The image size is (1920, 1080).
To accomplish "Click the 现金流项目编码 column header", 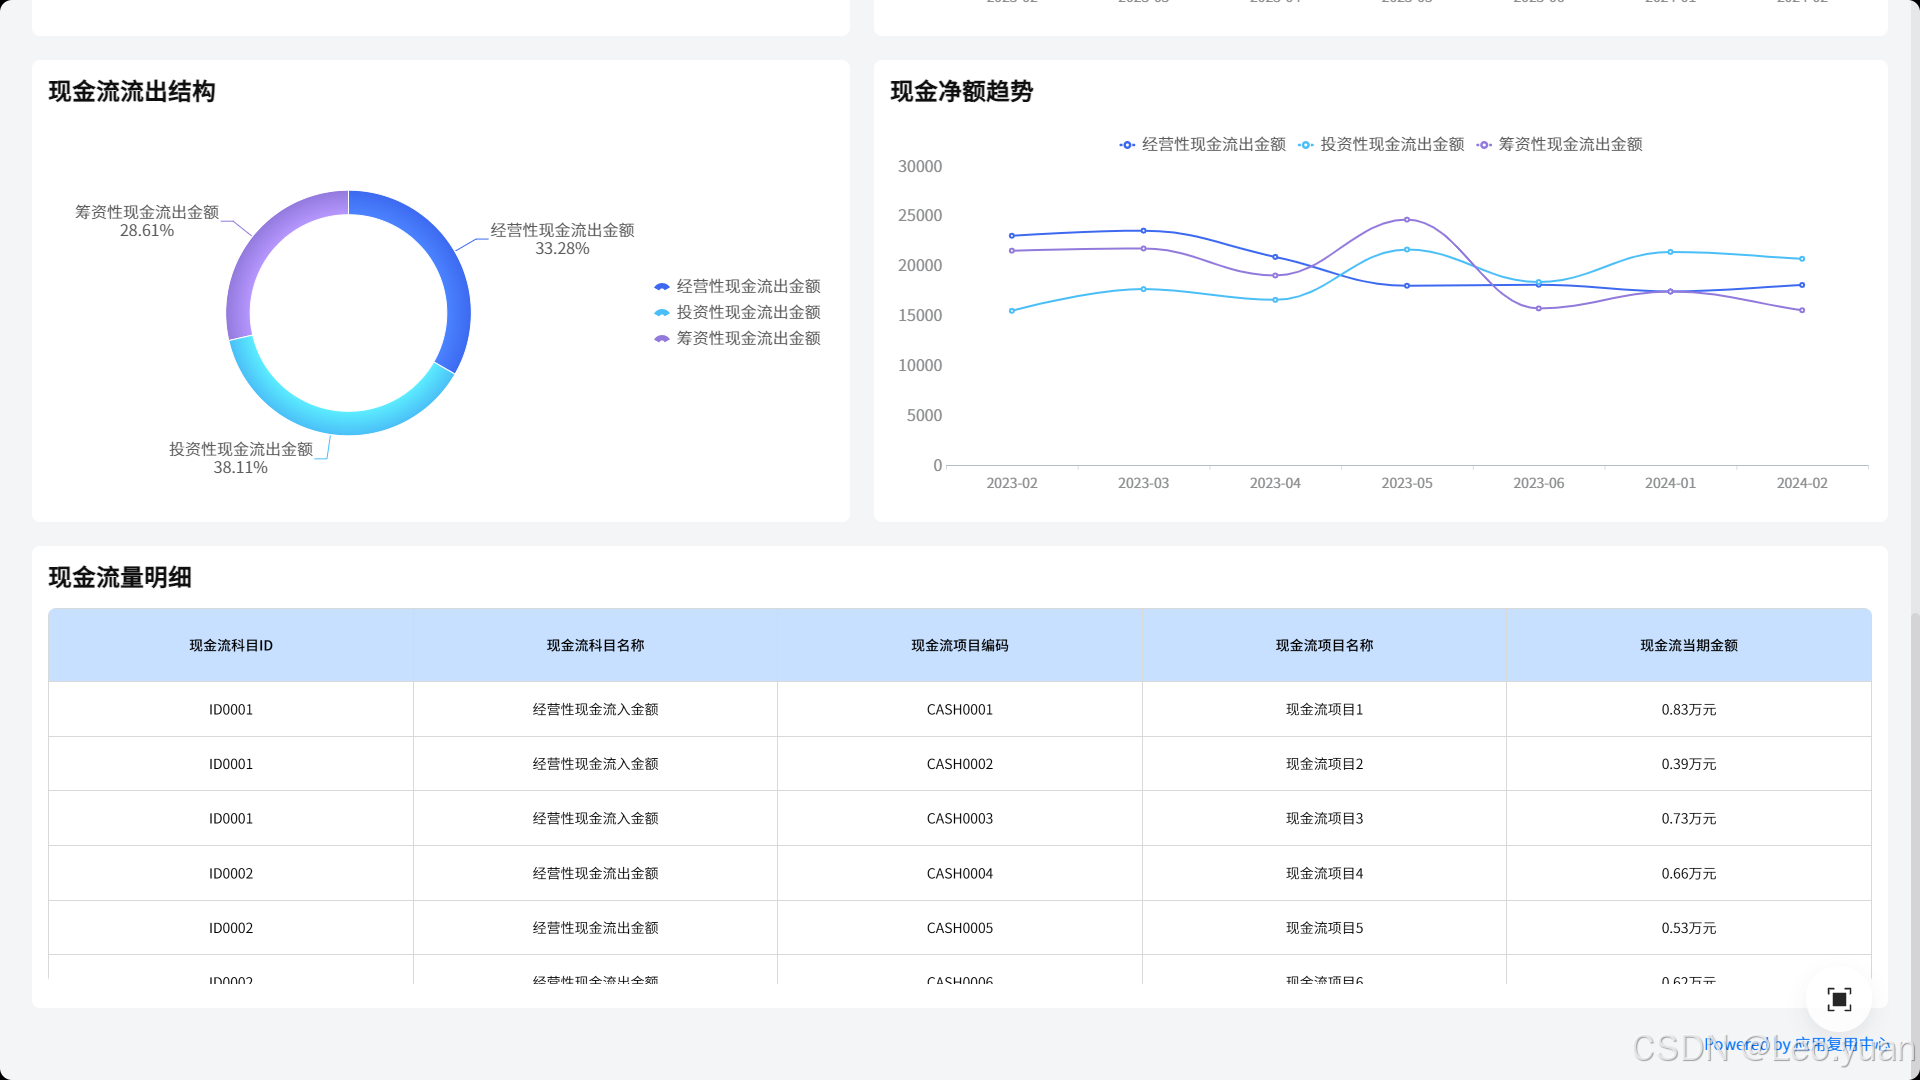I will tap(959, 646).
